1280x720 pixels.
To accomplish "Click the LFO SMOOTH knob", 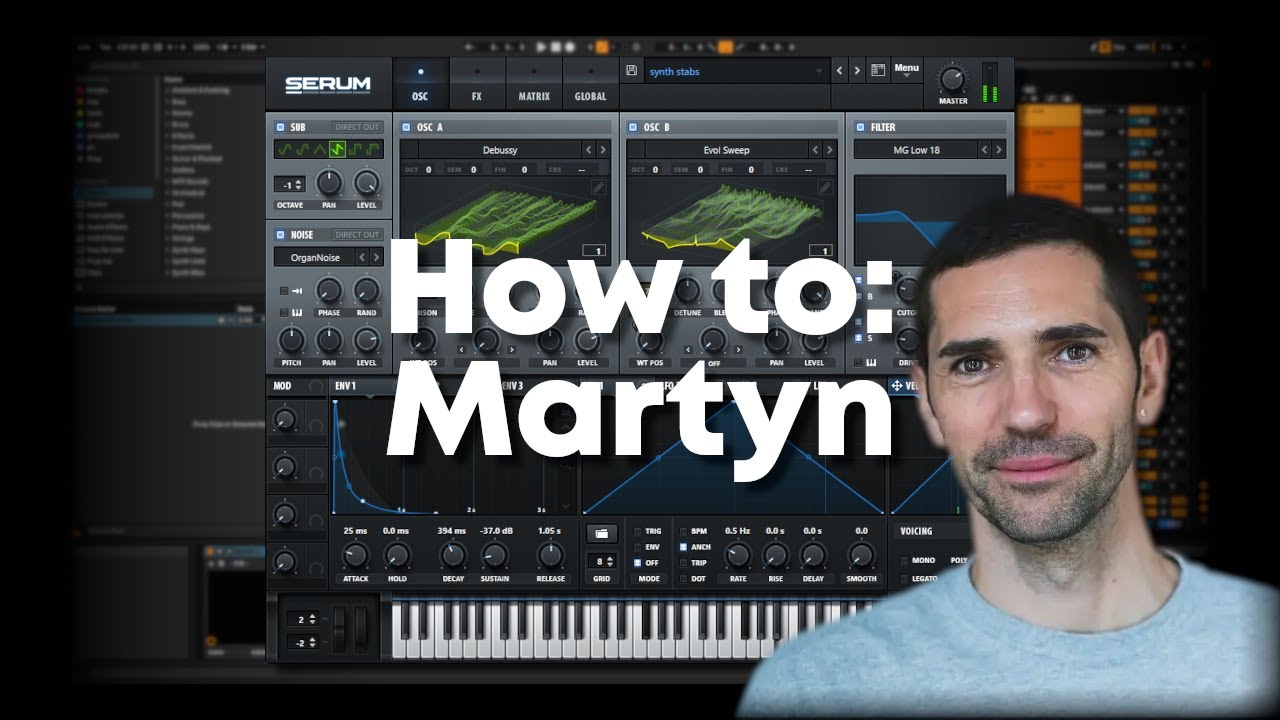I will [860, 555].
